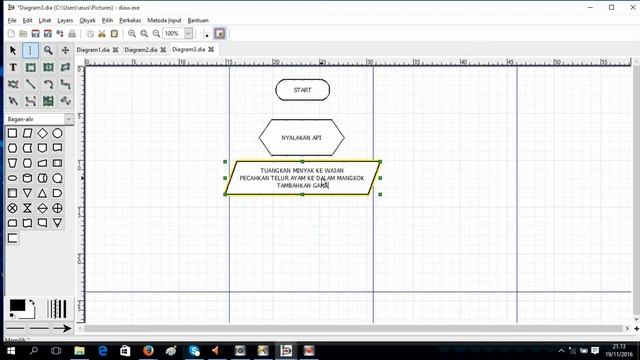
Task: Click the zoom percentage input field
Action: coord(173,33)
